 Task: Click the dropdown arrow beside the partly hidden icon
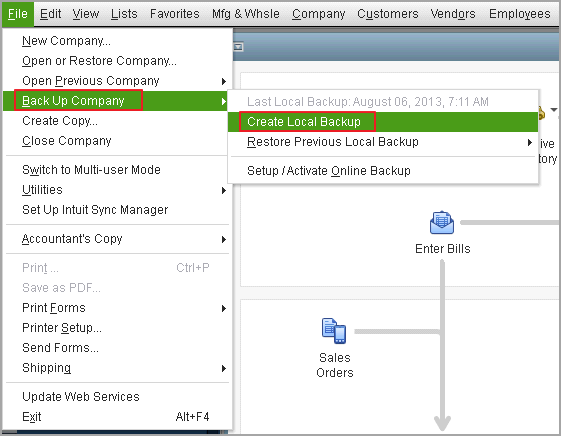point(553,110)
